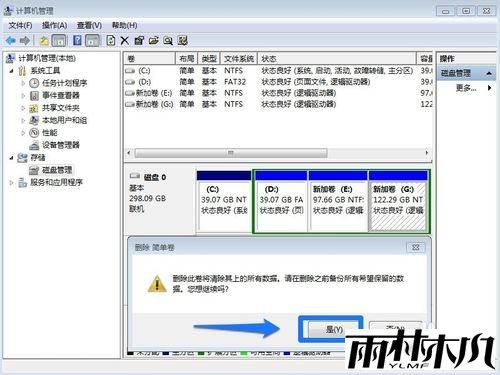Screen dimensions: 500x375
Task: Expand the 任务计划程序 node arrow
Action: coord(23,83)
